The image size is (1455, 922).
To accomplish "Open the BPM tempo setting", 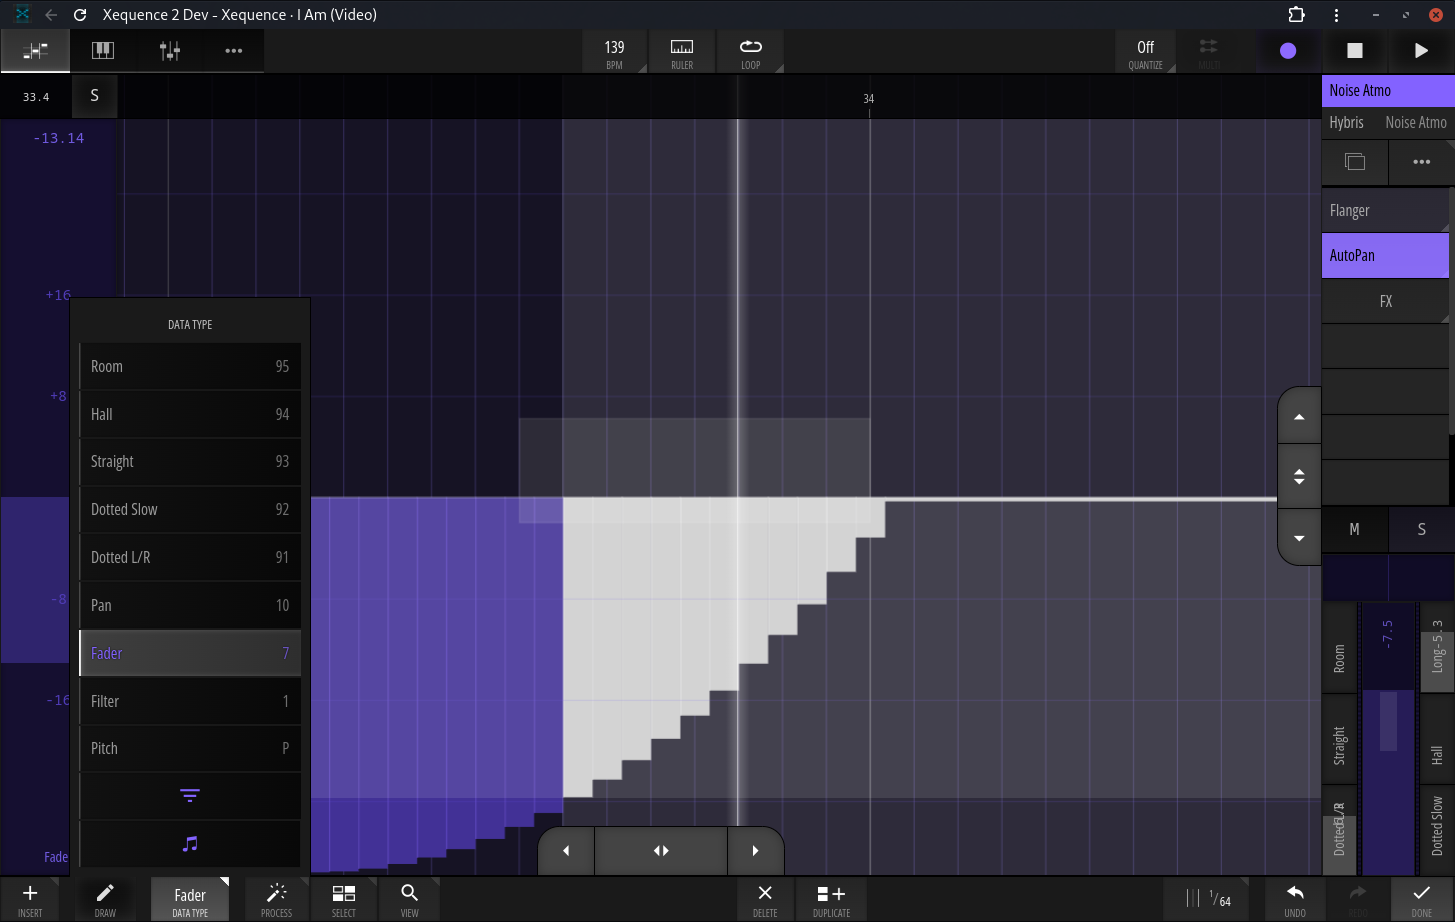I will point(614,52).
